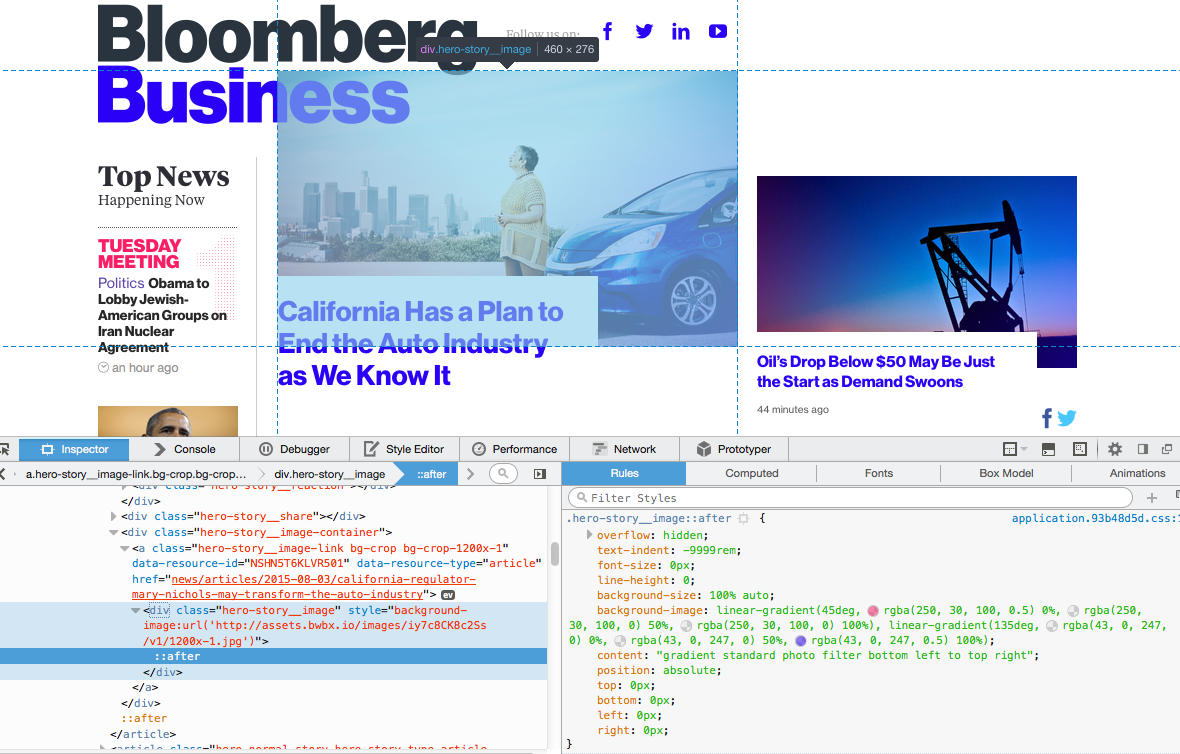
Task: Open the Style Editor panel
Action: (404, 449)
